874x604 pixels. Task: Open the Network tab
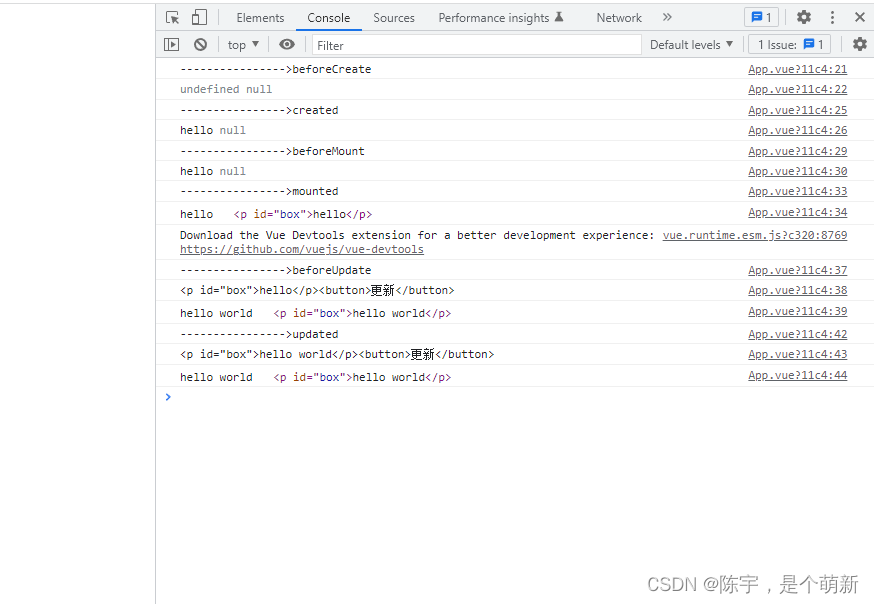click(619, 18)
